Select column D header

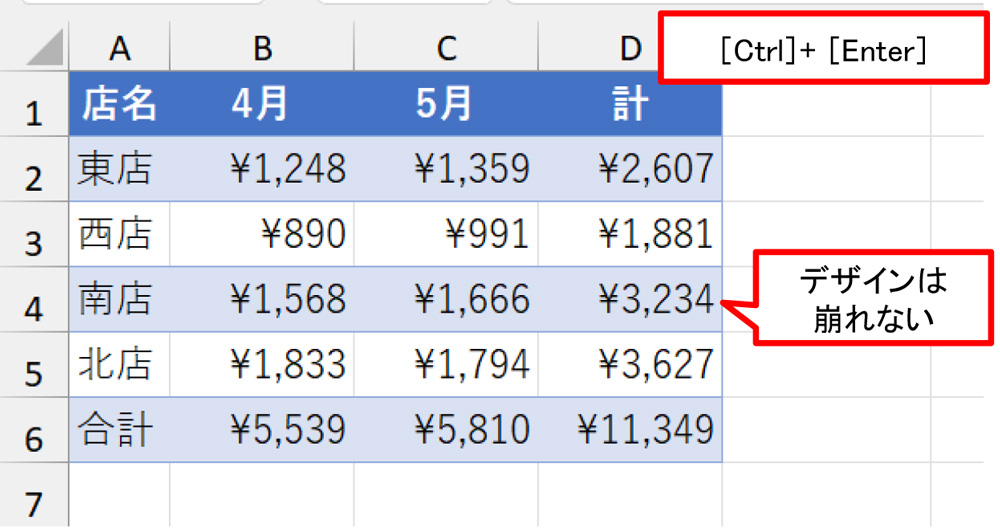pyautogui.click(x=630, y=47)
